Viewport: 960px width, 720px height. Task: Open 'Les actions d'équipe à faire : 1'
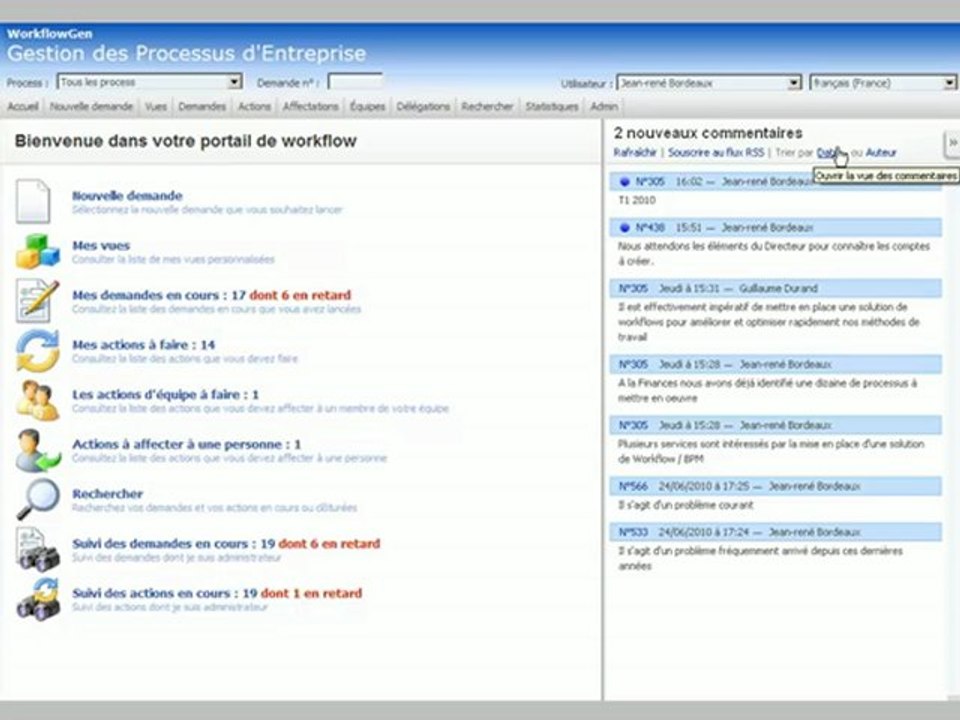[165, 394]
